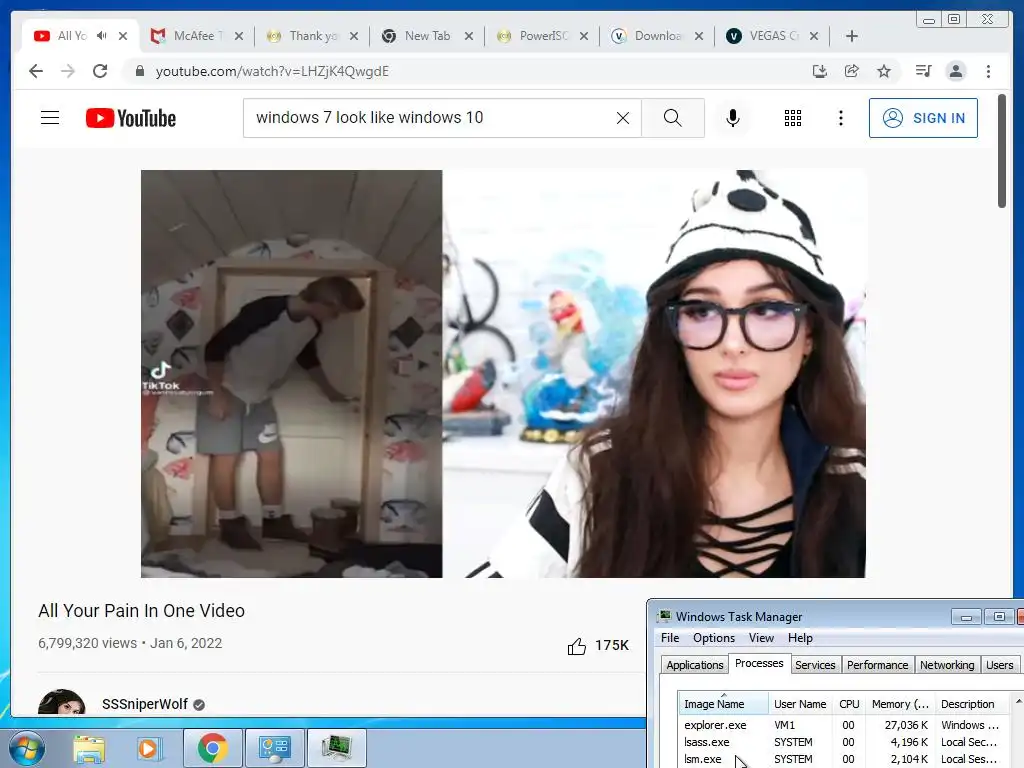Open Windows Media Player from the taskbar
The height and width of the screenshot is (768, 1024).
[x=148, y=748]
